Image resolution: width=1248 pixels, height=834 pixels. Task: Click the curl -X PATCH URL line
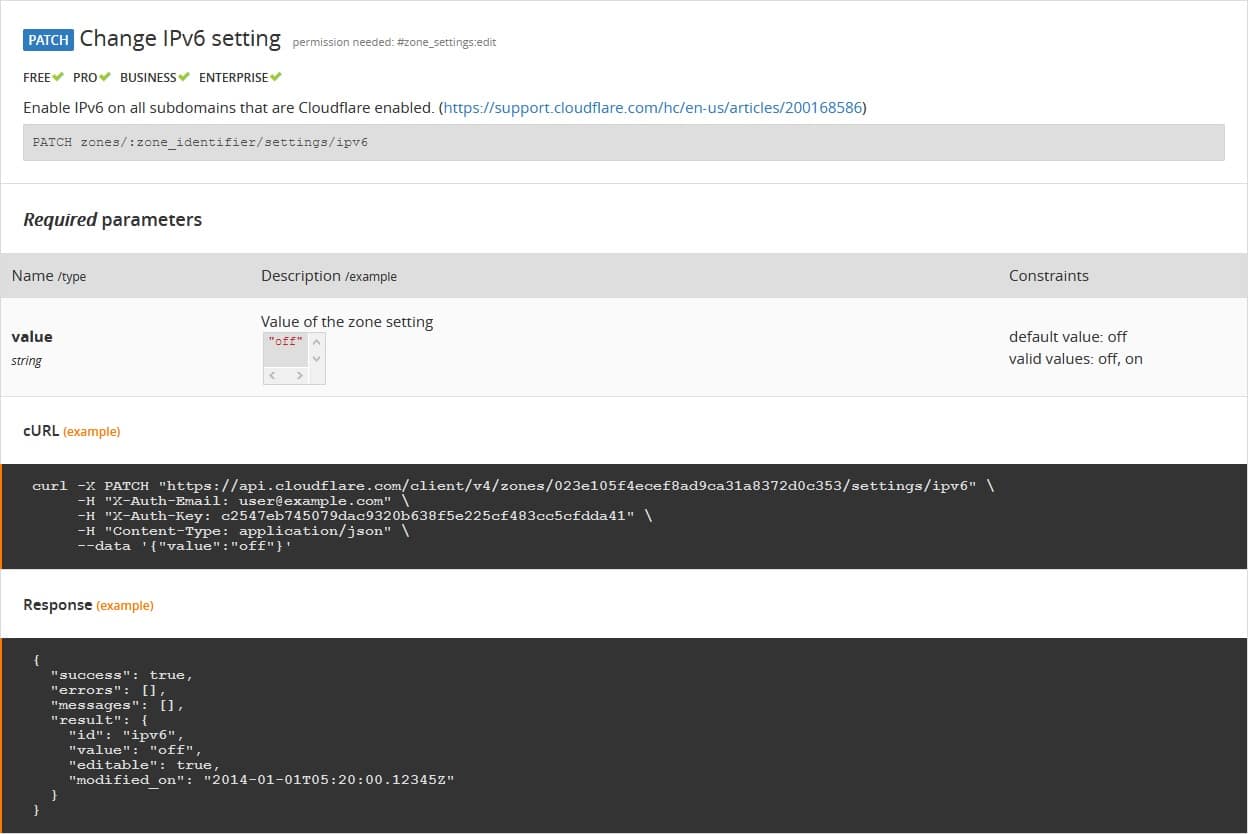coord(513,486)
